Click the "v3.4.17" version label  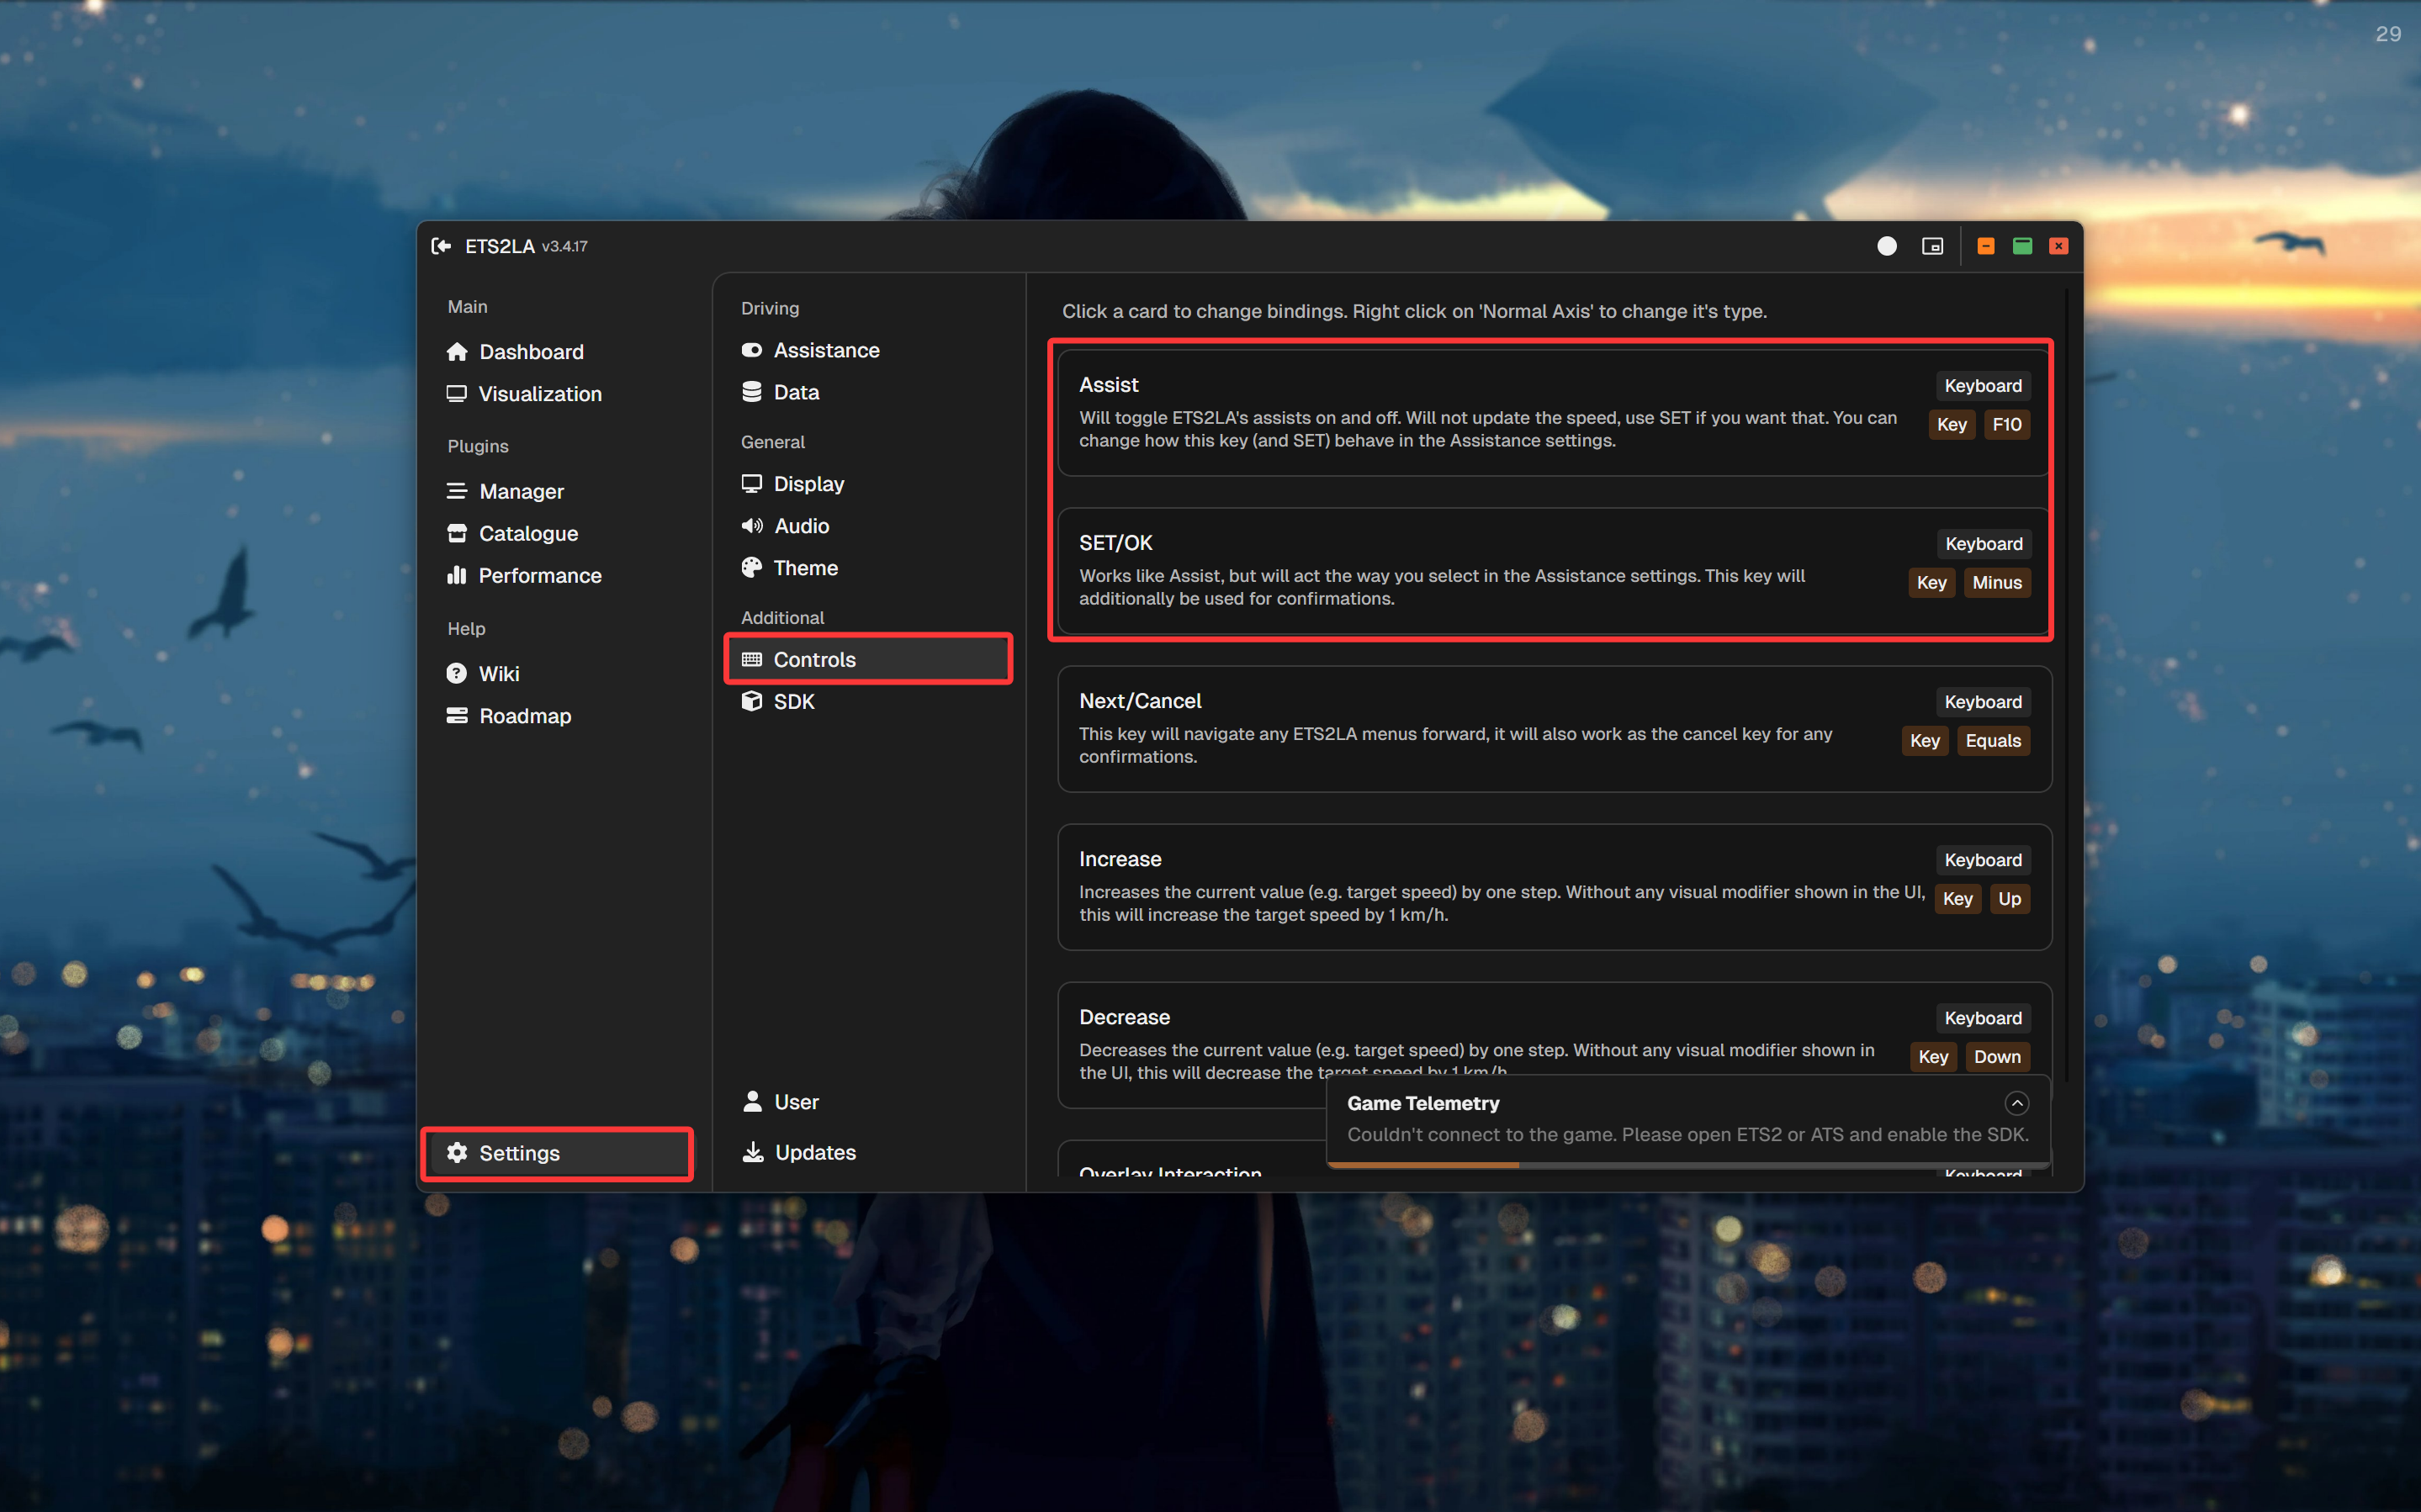pyautogui.click(x=565, y=247)
